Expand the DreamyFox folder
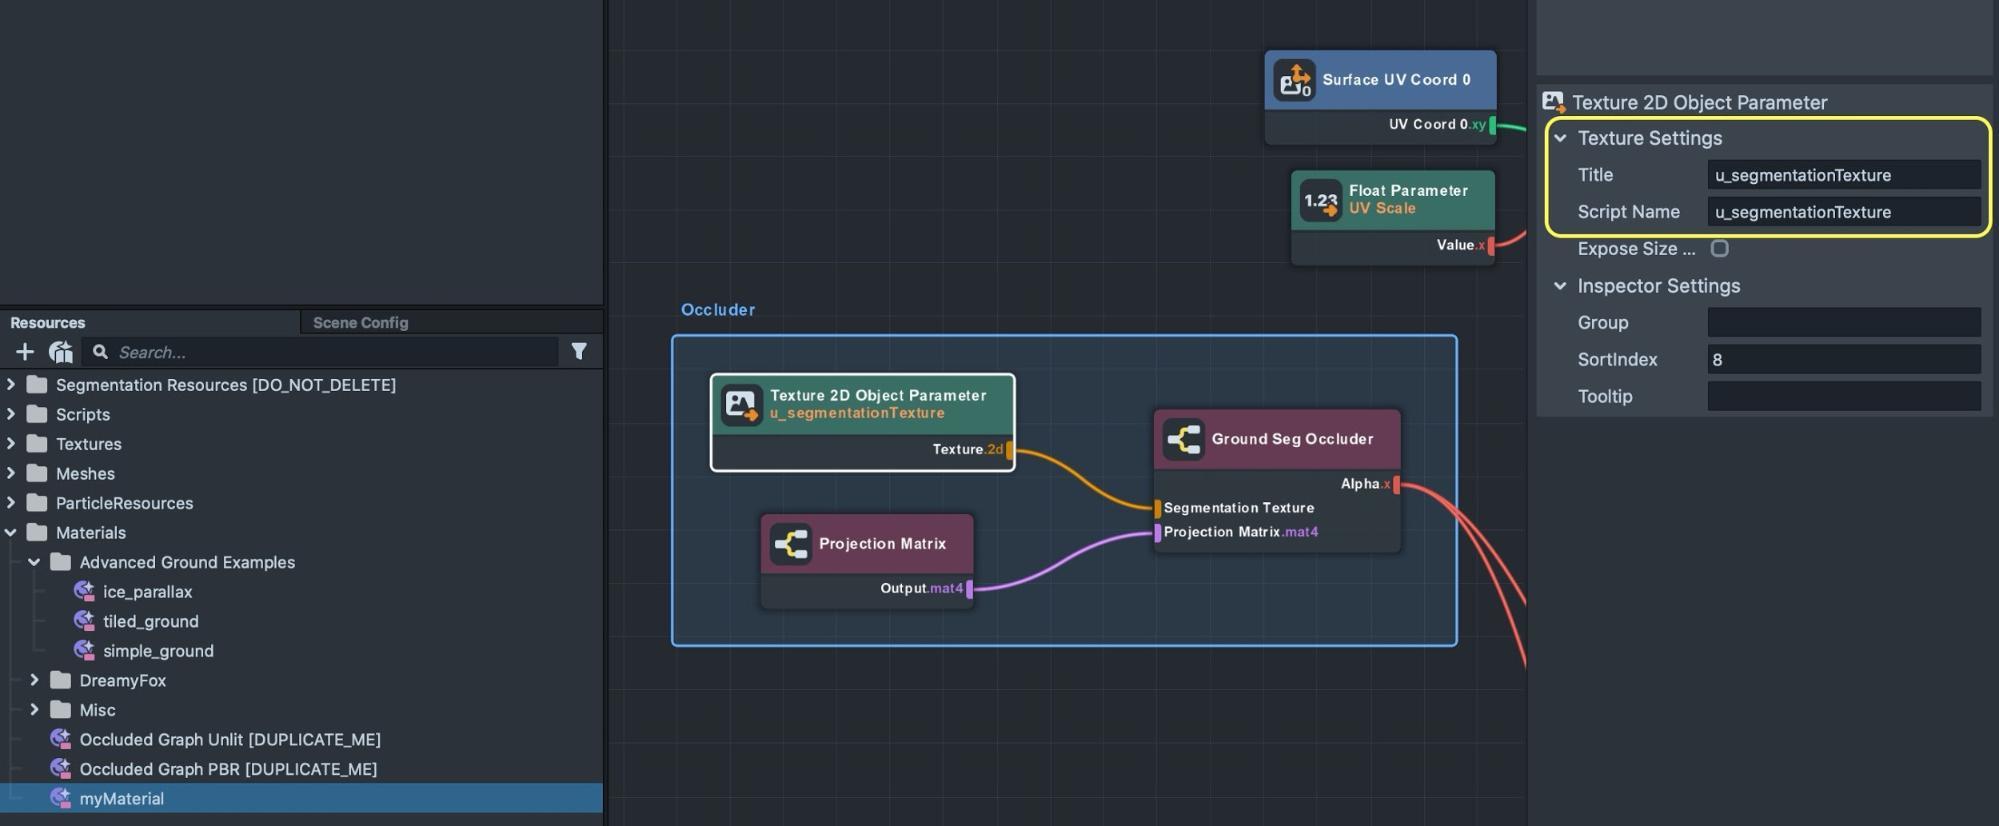 35,680
